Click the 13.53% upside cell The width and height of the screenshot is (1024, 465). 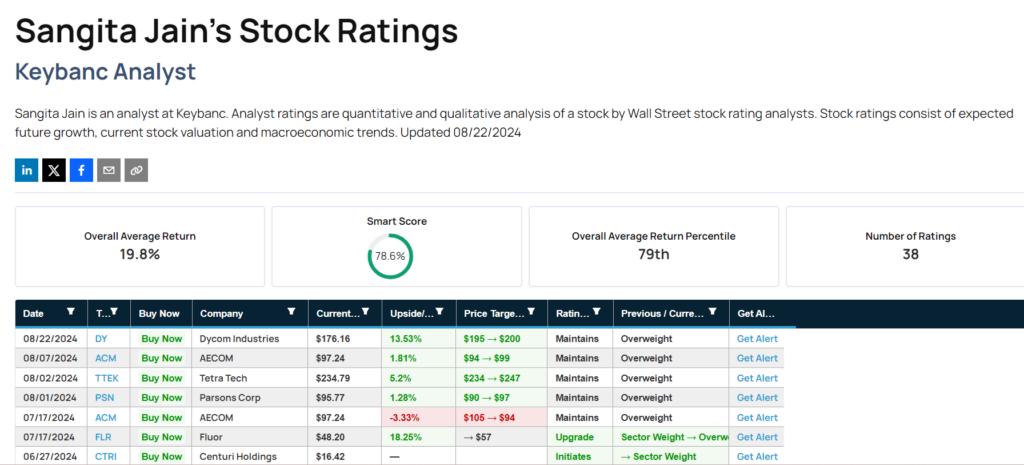pos(419,339)
